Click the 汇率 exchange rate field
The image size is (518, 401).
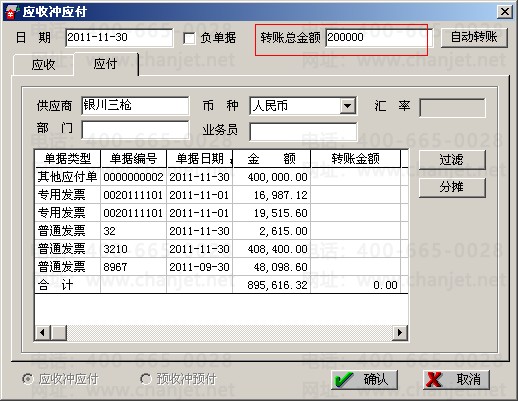coord(452,108)
